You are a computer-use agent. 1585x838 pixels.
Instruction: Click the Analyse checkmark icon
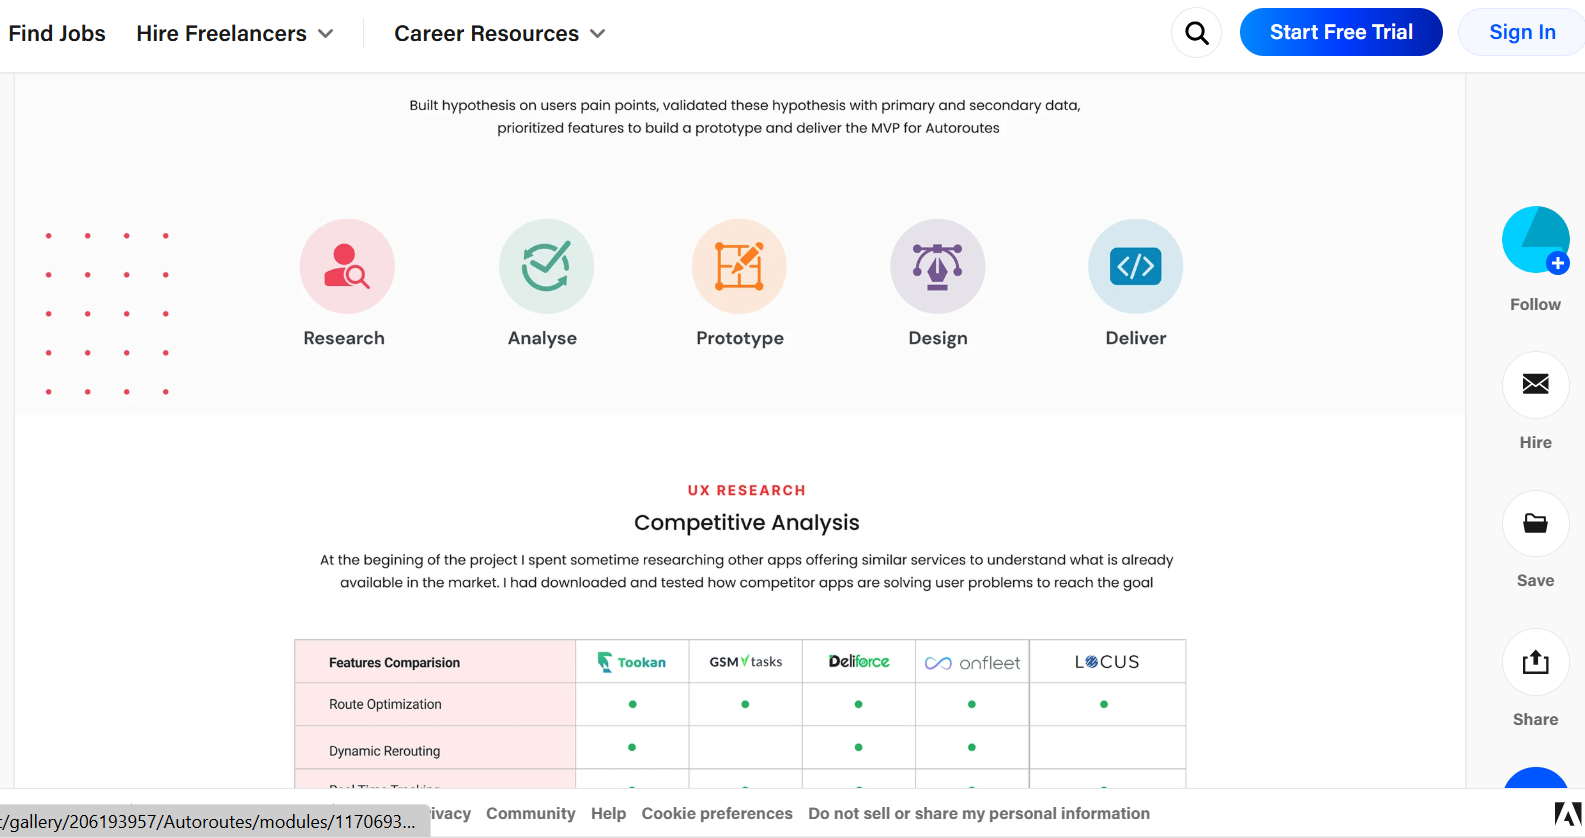(x=546, y=266)
